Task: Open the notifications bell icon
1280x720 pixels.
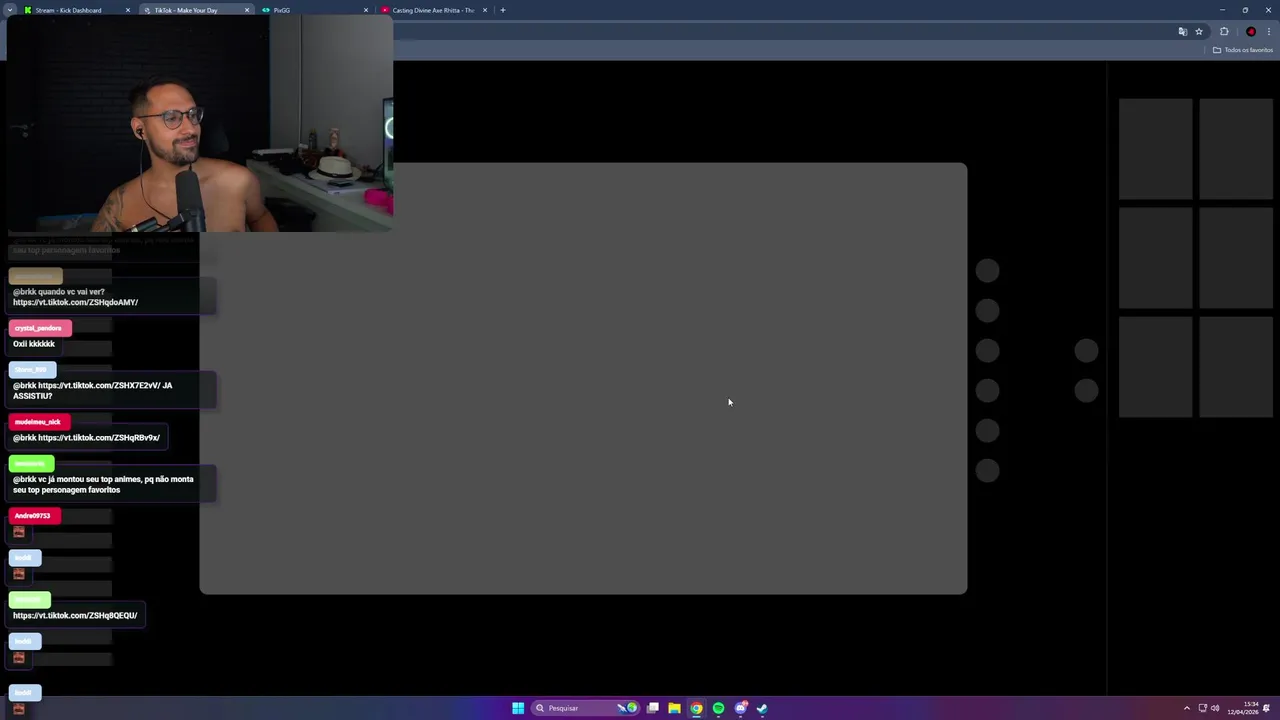Action: [1267, 708]
